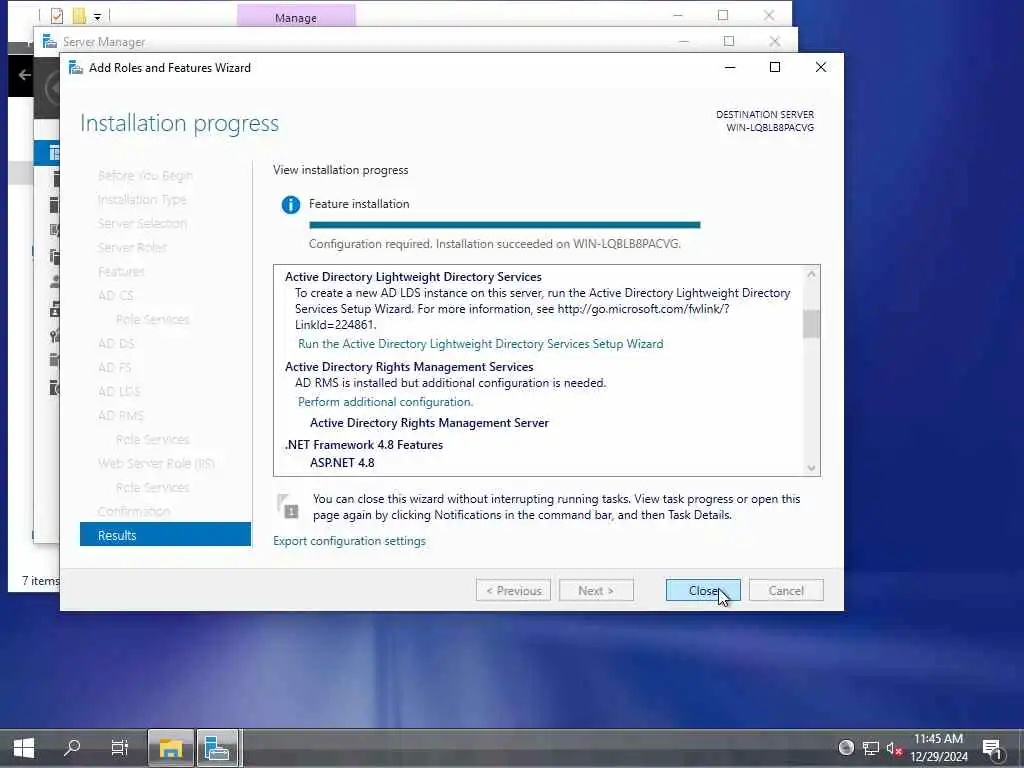This screenshot has height=768, width=1024.
Task: Click the feature installation progress bar
Action: pos(504,225)
